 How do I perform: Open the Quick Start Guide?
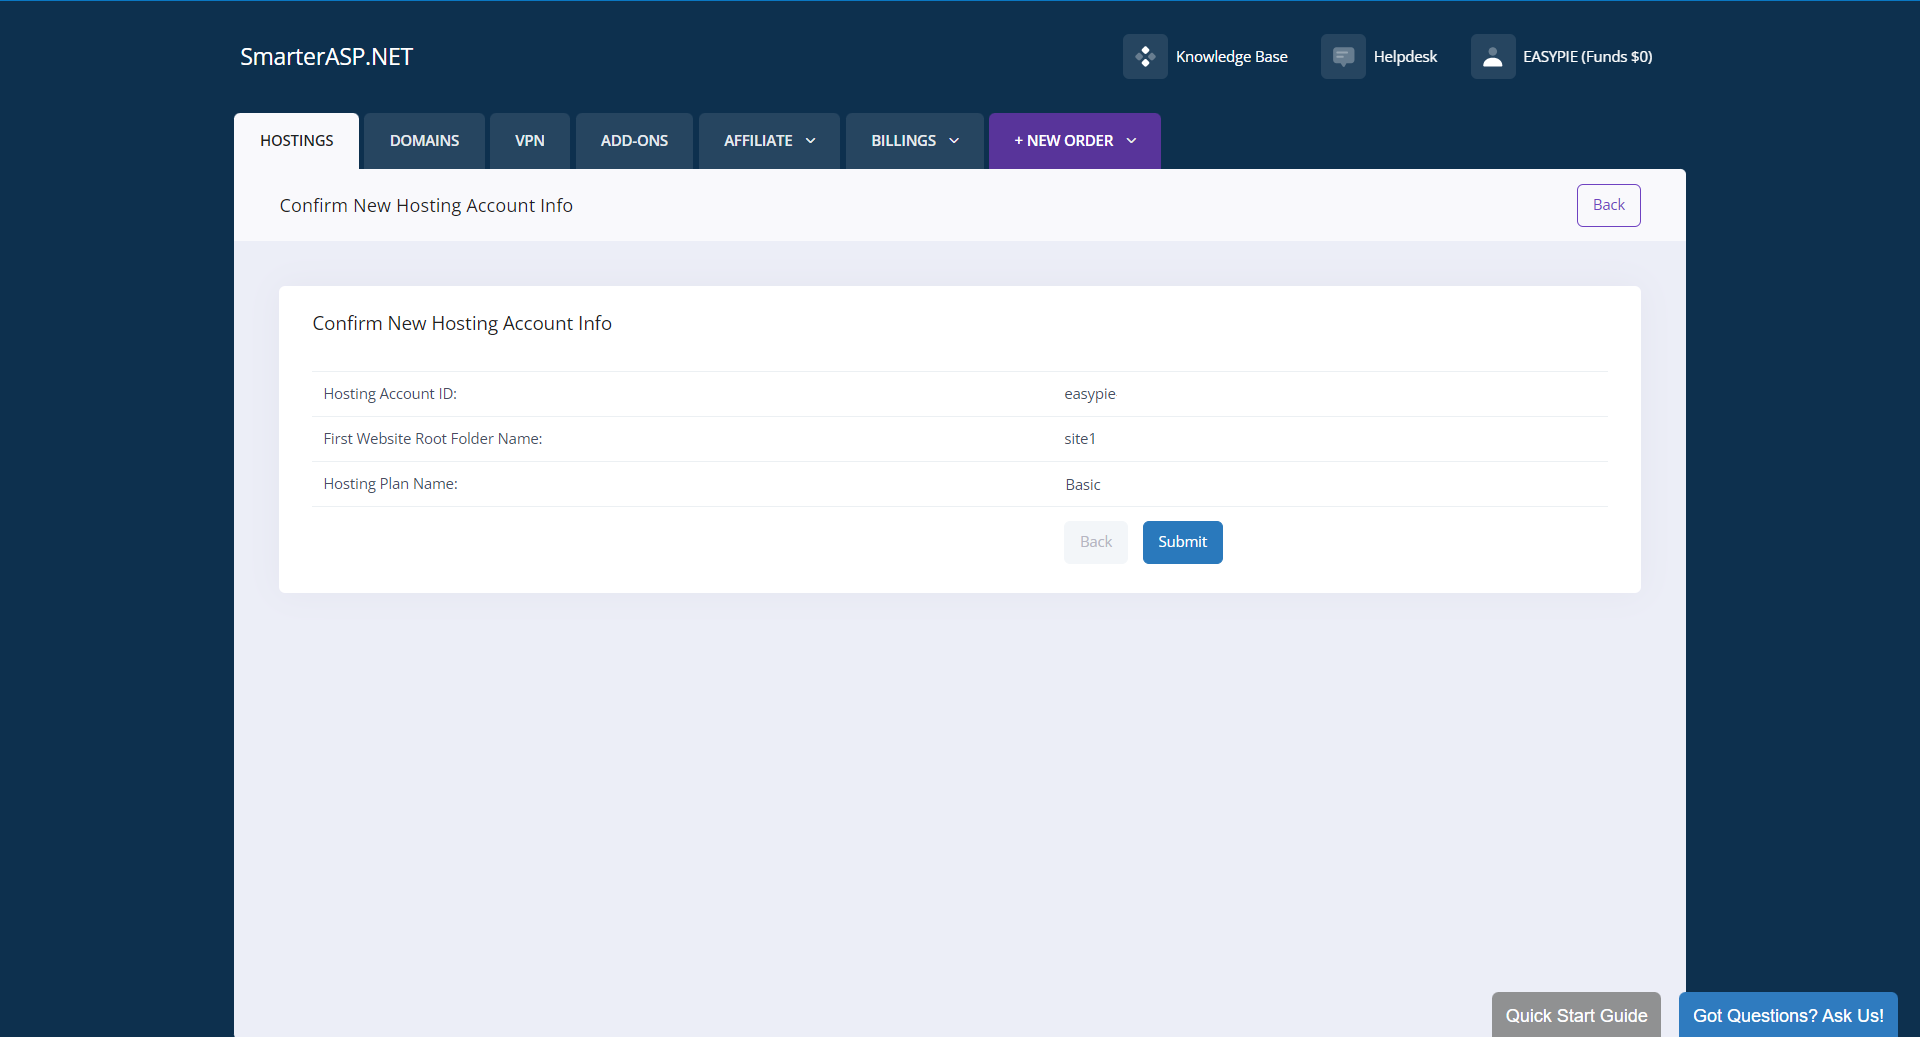(1576, 1015)
